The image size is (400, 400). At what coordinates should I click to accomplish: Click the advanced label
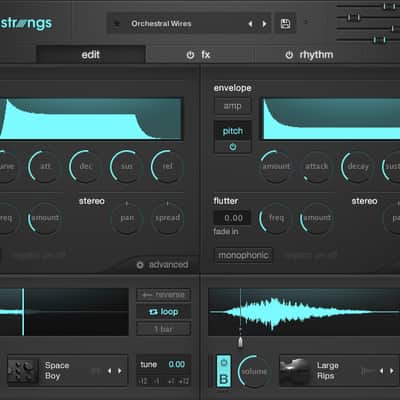pyautogui.click(x=168, y=265)
